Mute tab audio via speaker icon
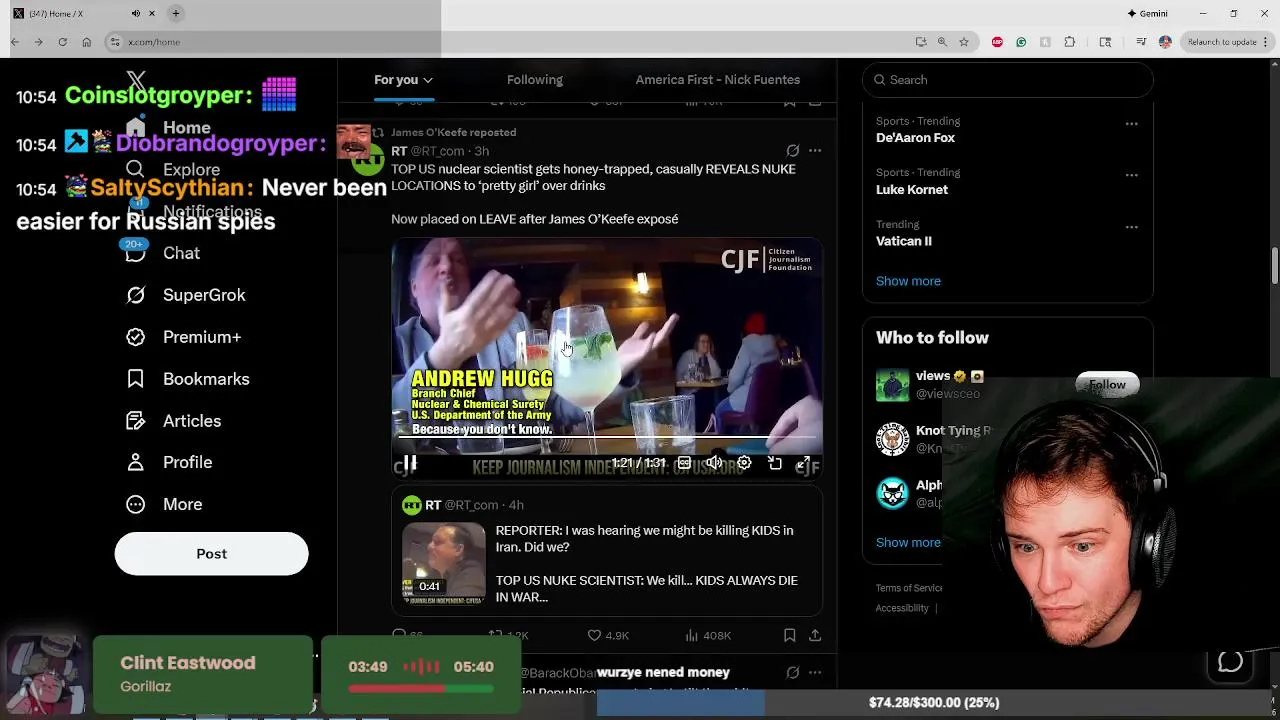Image resolution: width=1280 pixels, height=720 pixels. pos(136,13)
